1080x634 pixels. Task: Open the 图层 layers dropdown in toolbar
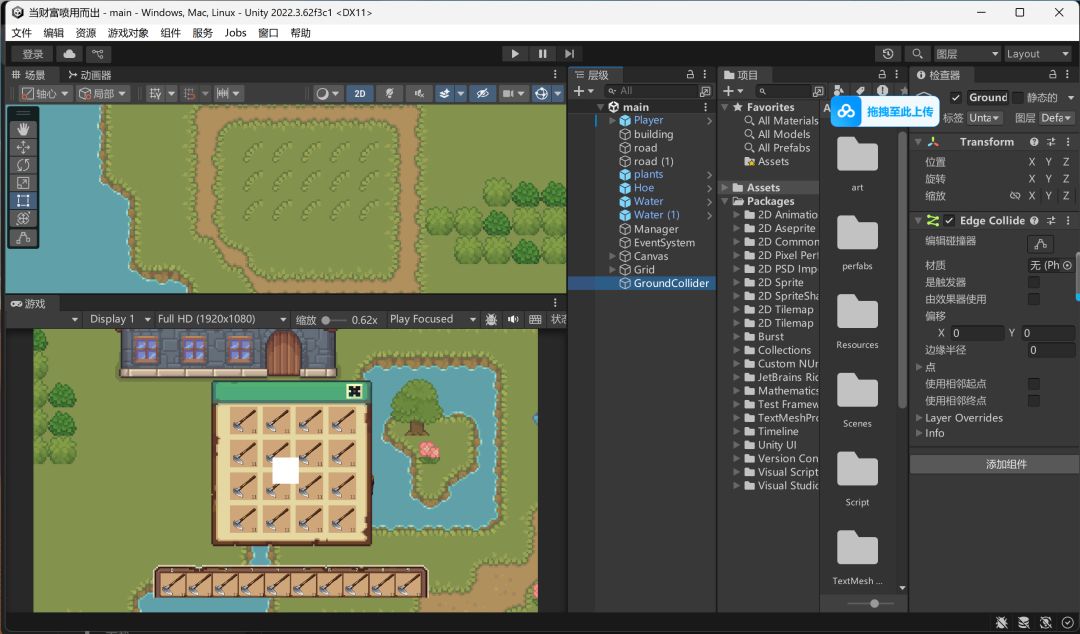pos(967,54)
